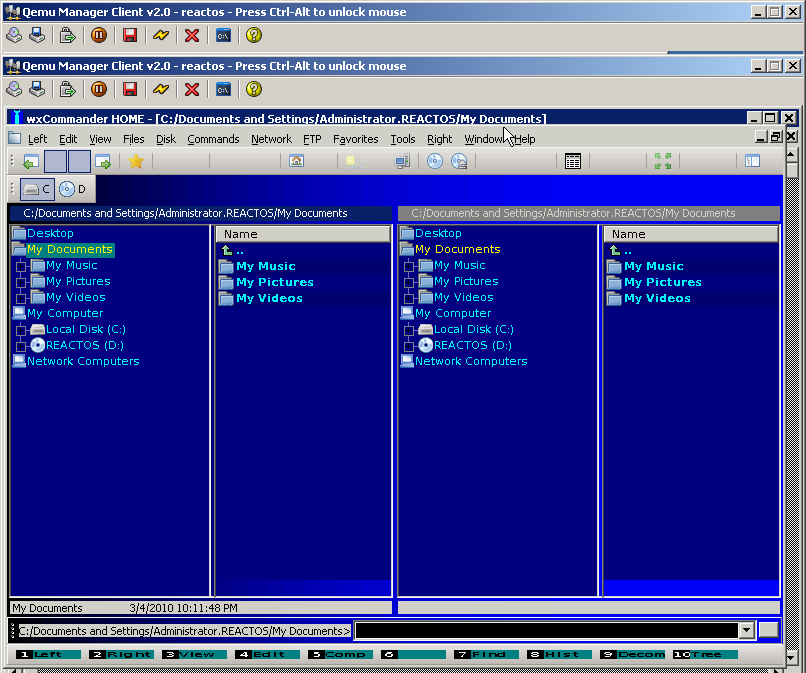The image size is (806, 673).
Task: Click the calendar grid toolbar icon
Action: click(573, 161)
